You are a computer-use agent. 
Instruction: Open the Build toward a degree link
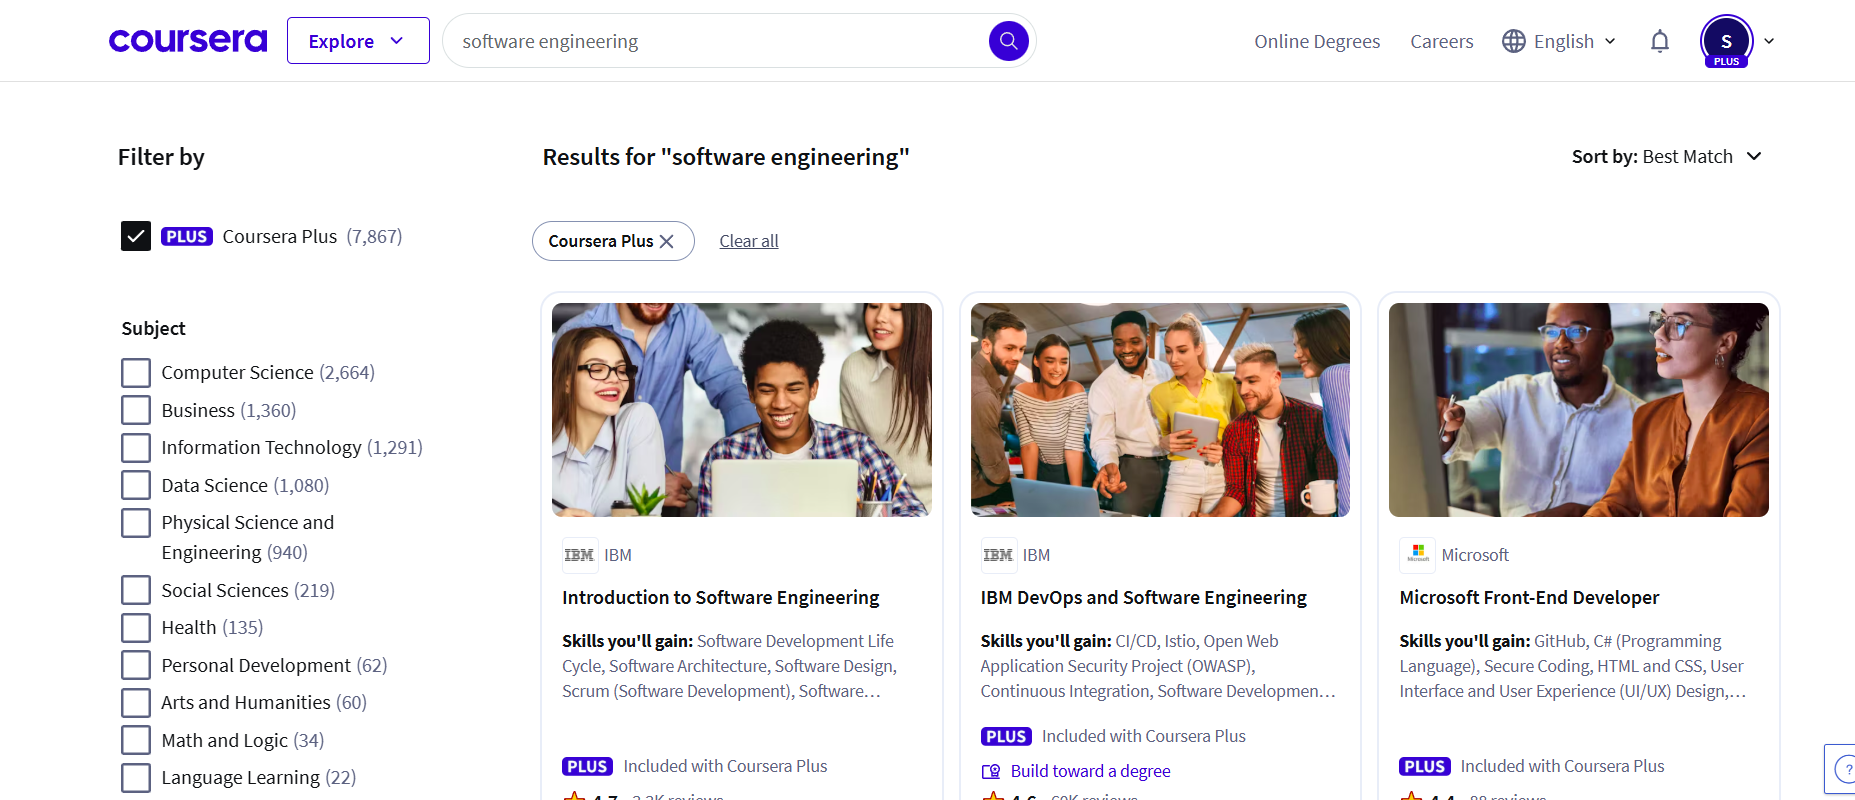point(1089,771)
